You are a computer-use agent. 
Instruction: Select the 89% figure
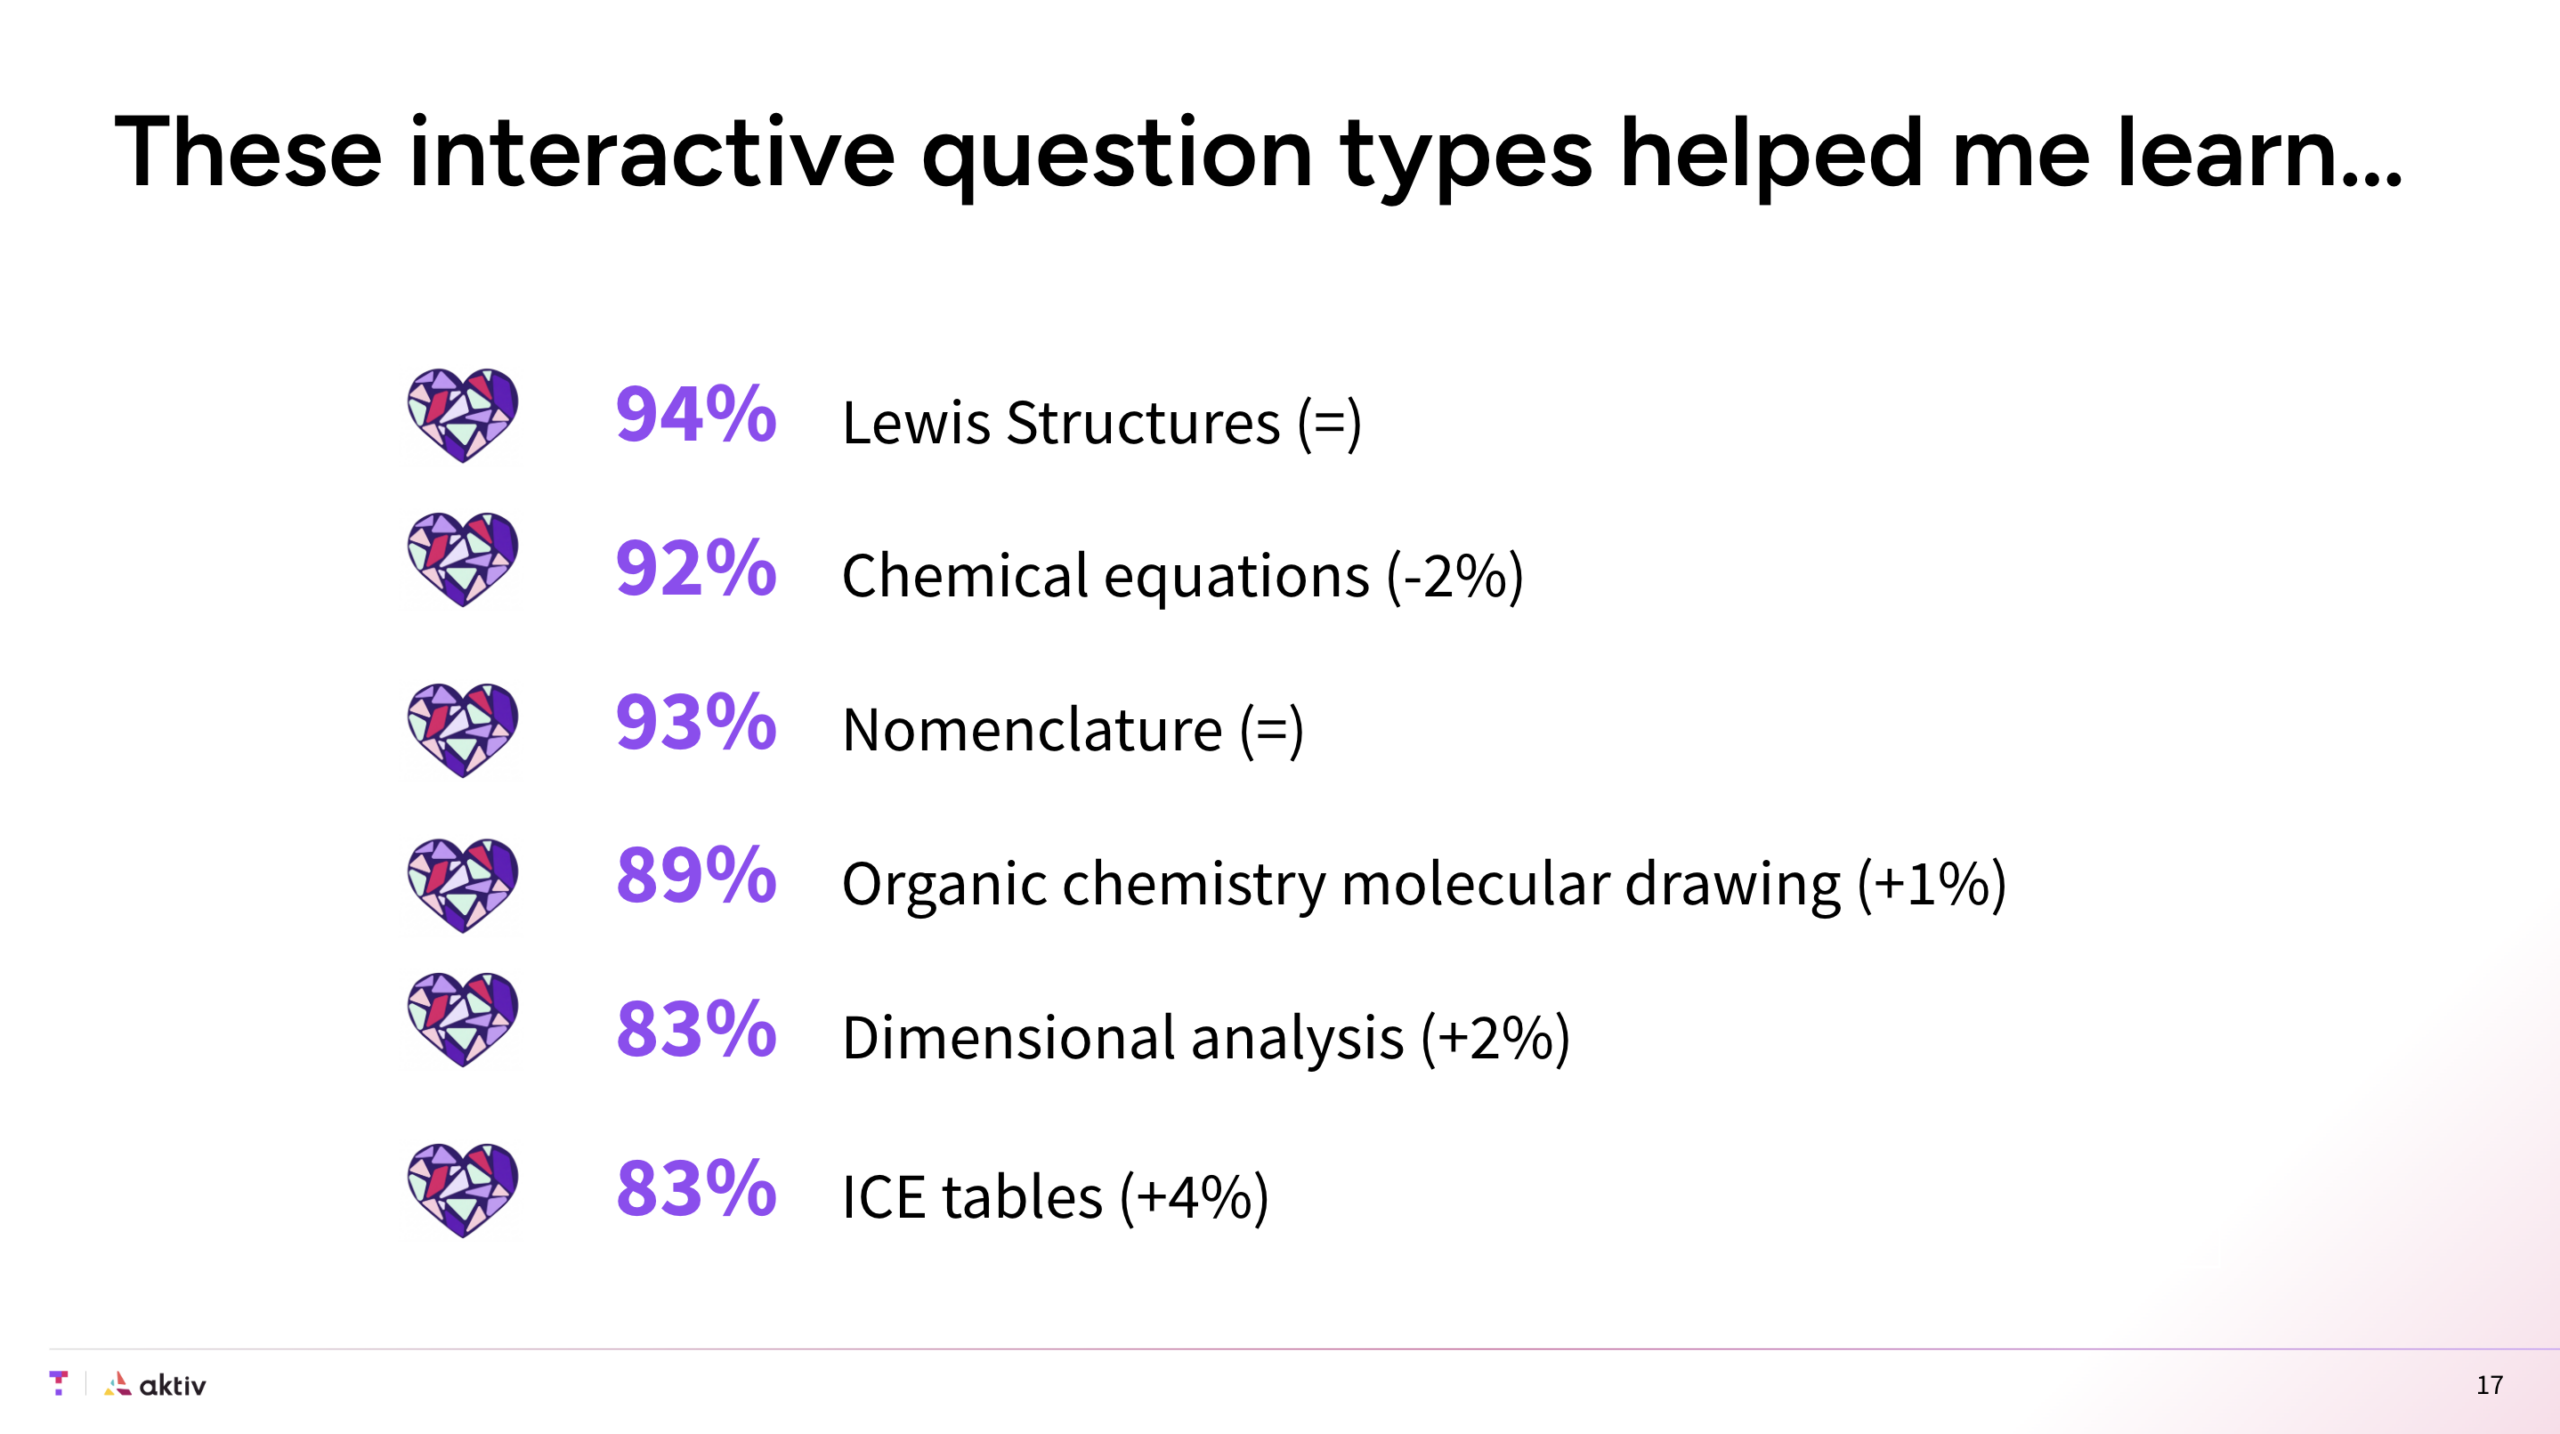click(x=696, y=875)
